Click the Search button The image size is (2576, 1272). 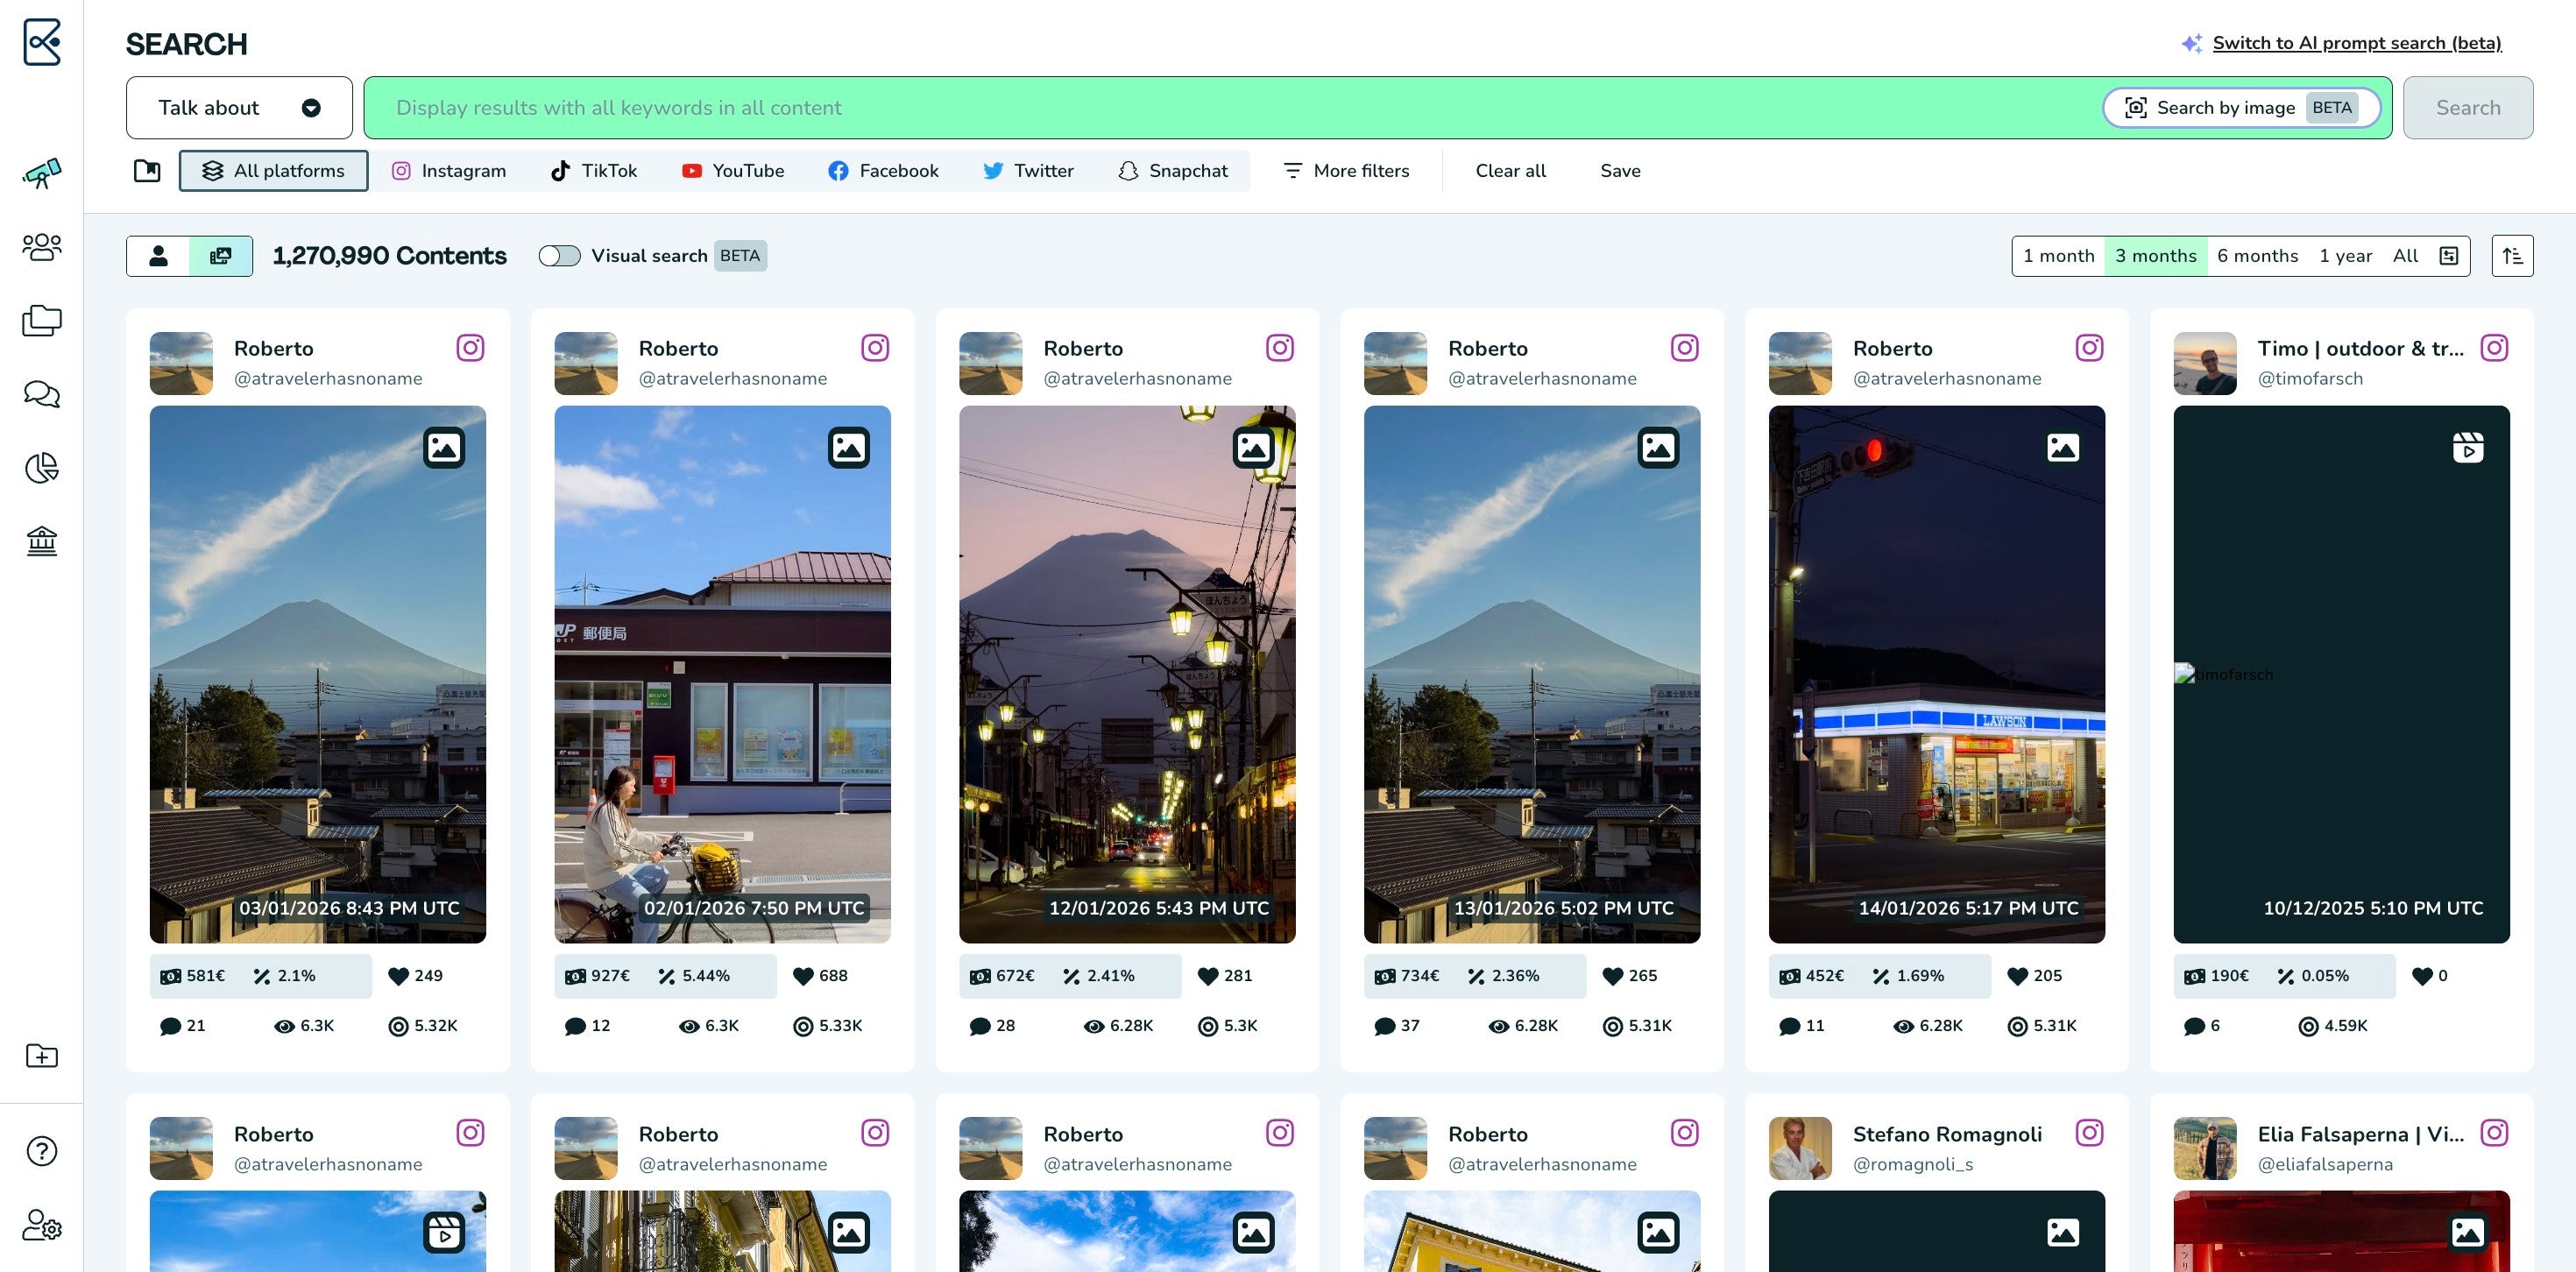tap(2468, 108)
